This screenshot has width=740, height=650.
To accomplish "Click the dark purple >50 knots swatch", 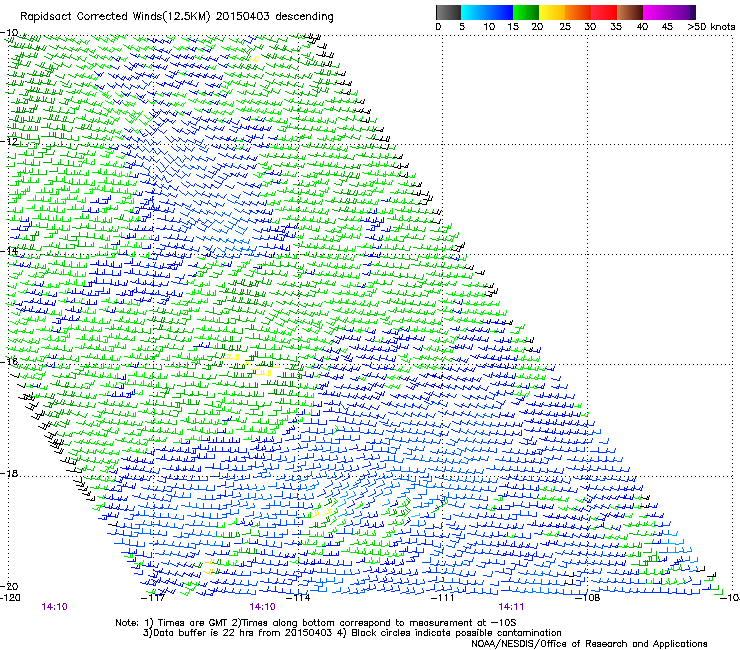I will pyautogui.click(x=693, y=12).
